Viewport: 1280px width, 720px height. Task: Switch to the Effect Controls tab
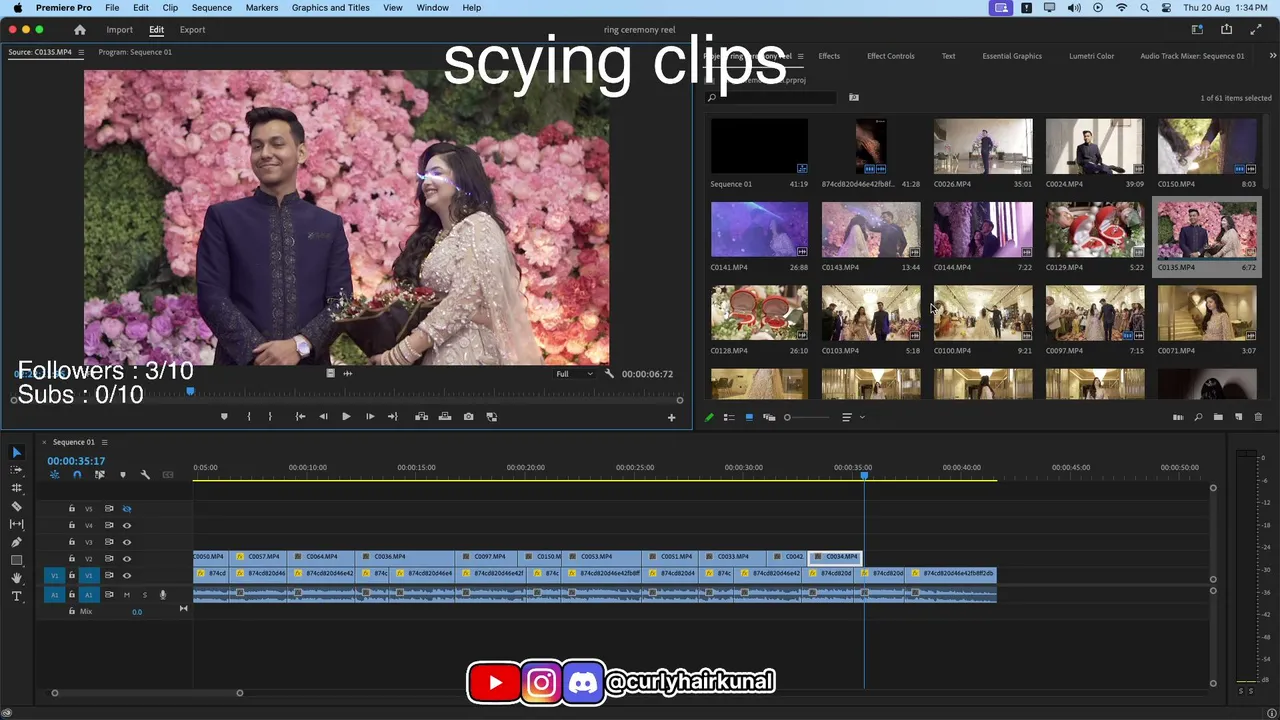point(890,56)
